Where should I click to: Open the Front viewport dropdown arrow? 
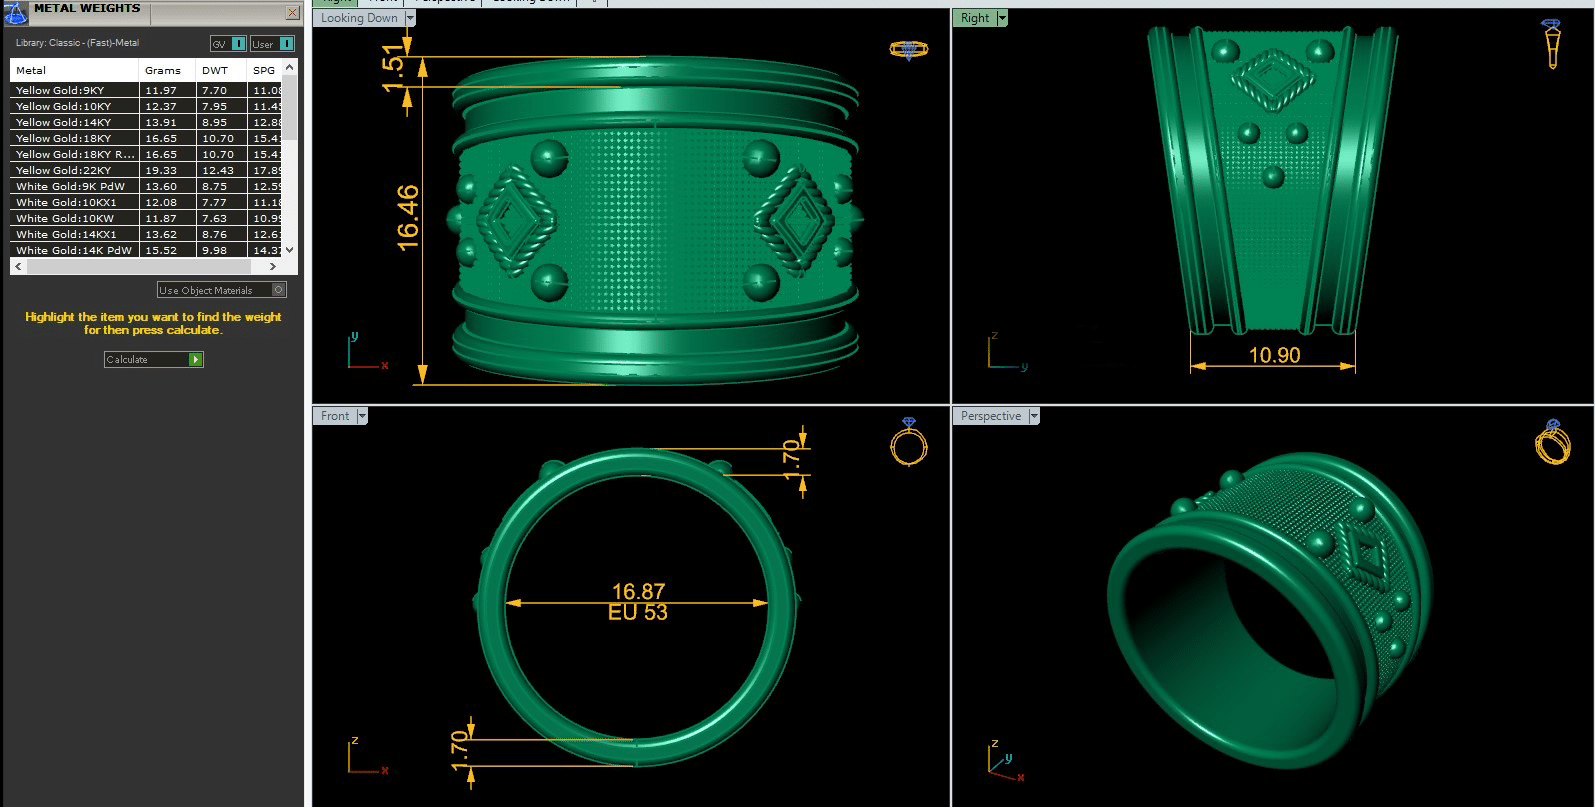362,416
